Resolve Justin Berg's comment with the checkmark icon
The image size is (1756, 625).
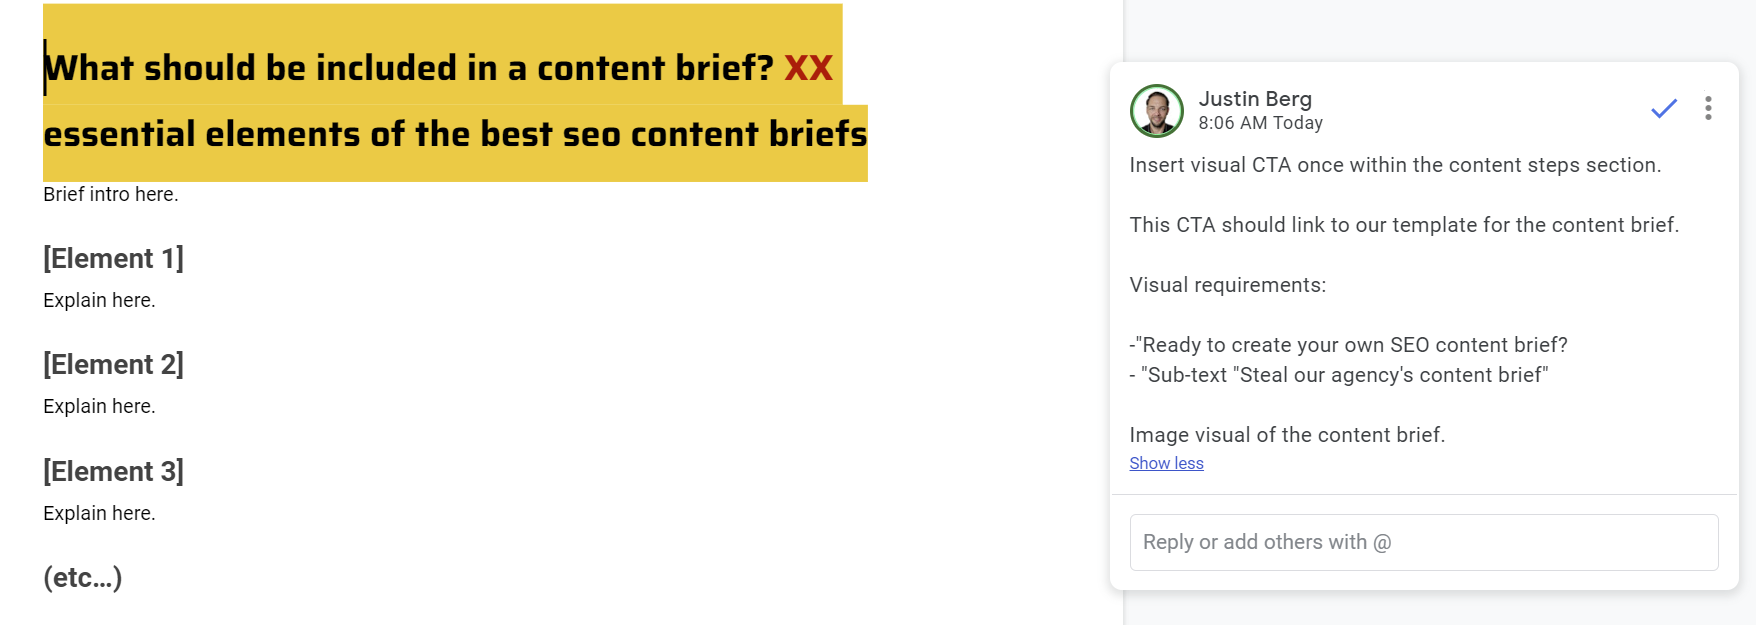point(1663,108)
